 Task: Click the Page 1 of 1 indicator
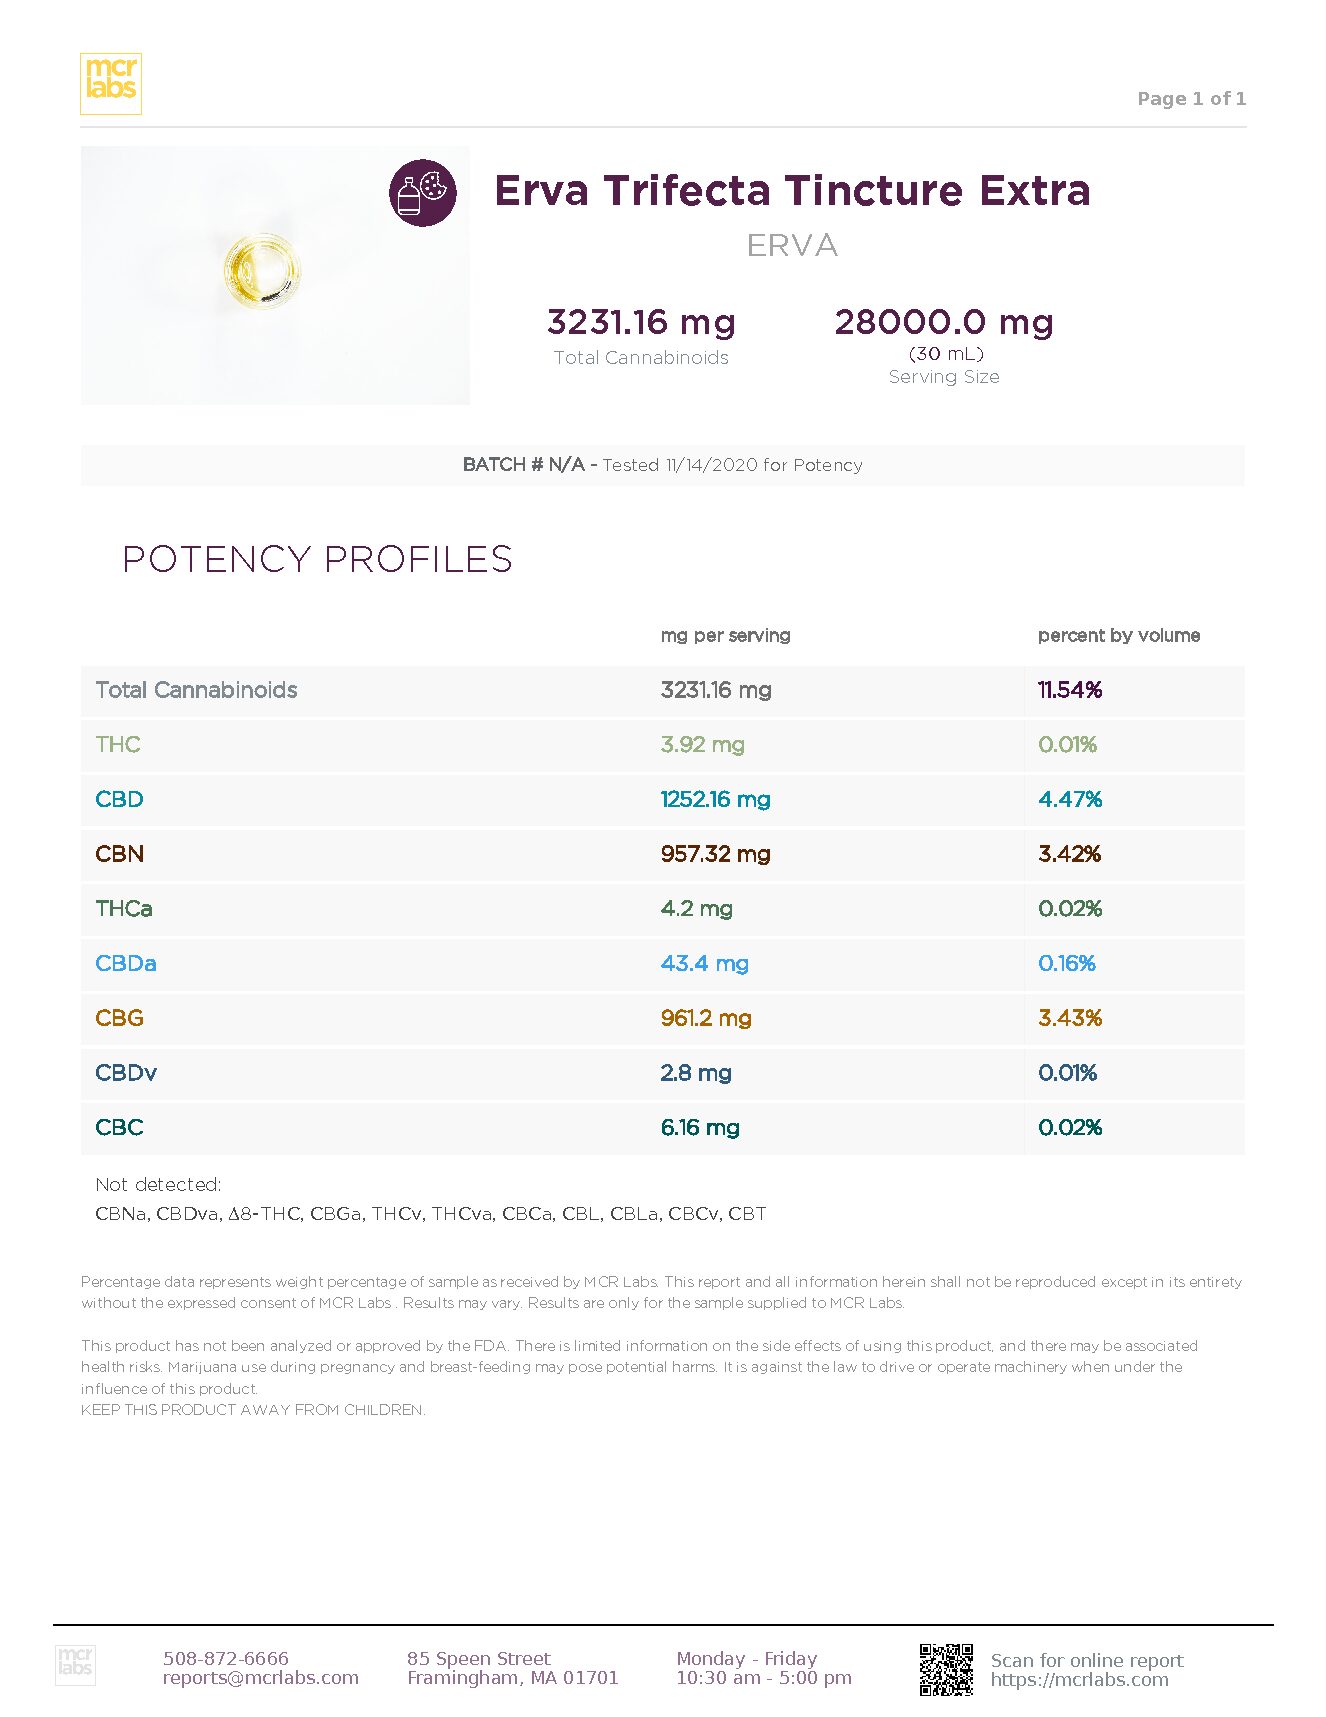point(1191,98)
